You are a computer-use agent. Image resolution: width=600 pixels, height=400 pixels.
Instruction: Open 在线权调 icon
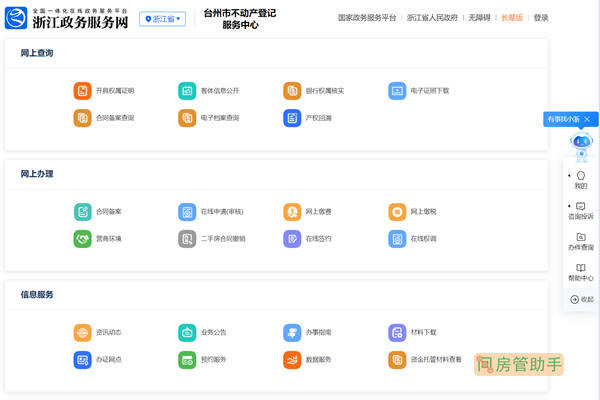(397, 239)
